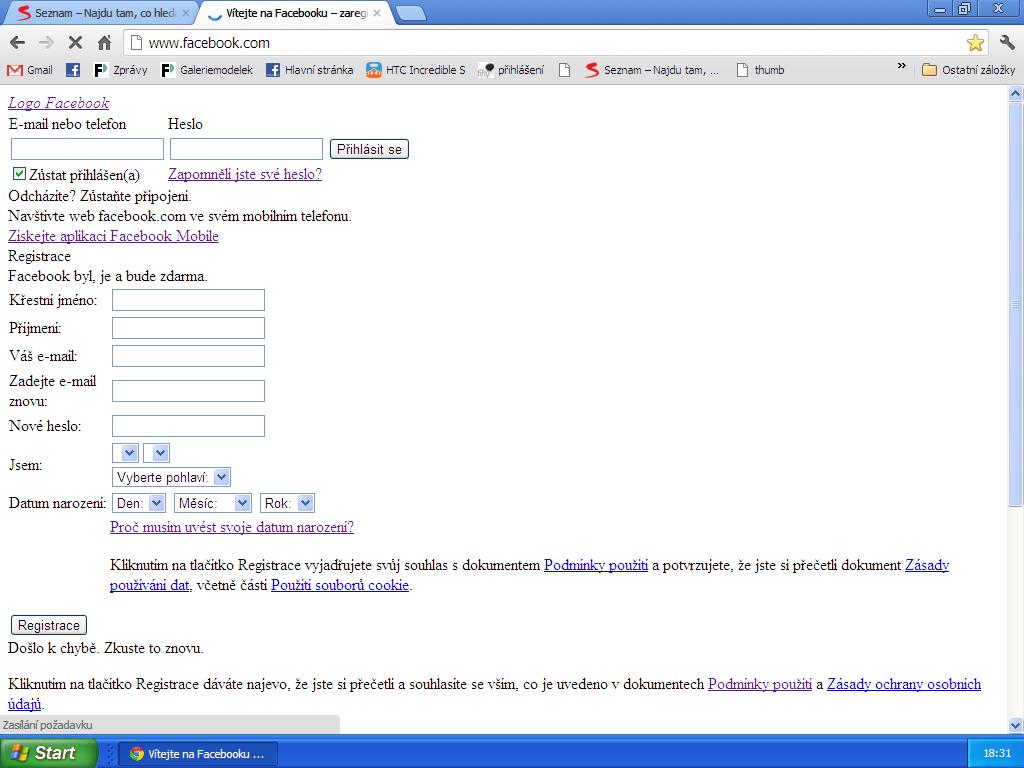Open the first empty dropdown beside Jsem
Viewport: 1024px width, 768px height.
pyautogui.click(x=125, y=453)
